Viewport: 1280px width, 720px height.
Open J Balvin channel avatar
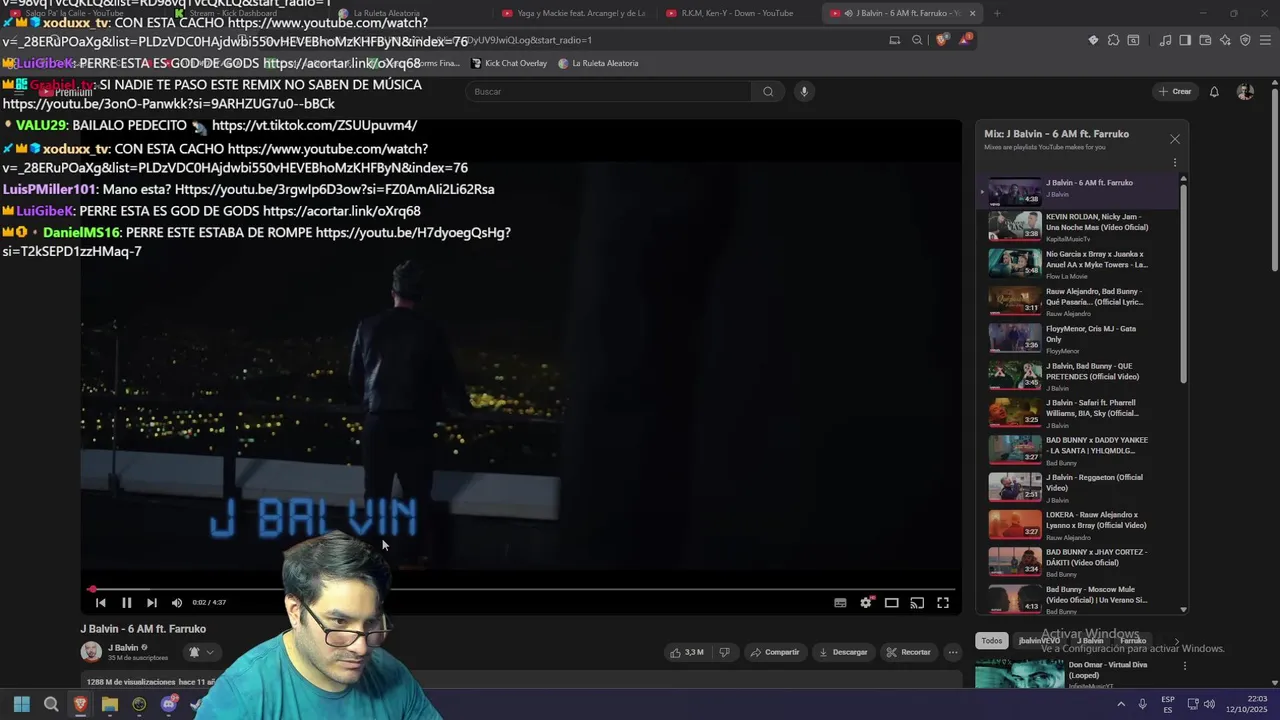click(x=91, y=652)
